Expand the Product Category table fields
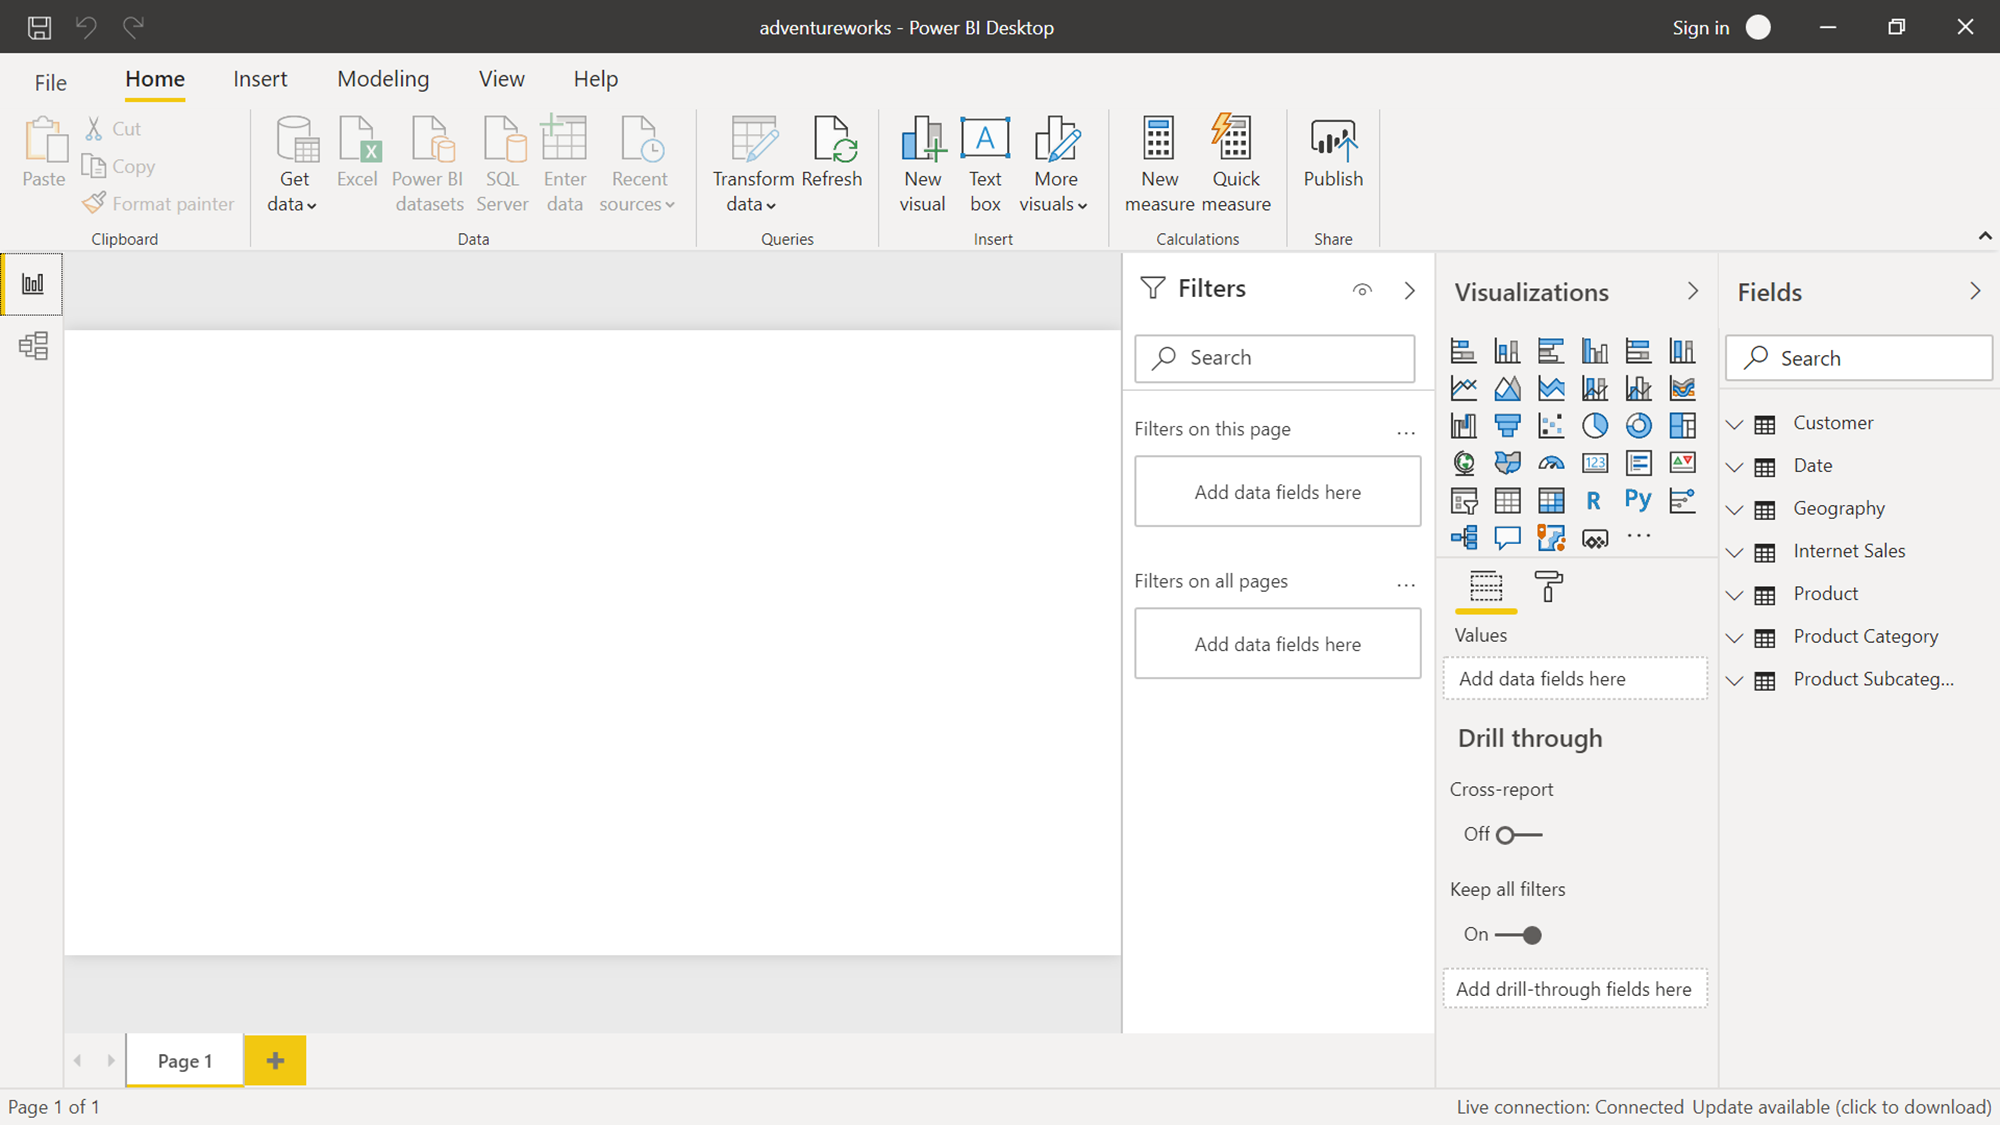This screenshot has width=2000, height=1125. click(1735, 638)
